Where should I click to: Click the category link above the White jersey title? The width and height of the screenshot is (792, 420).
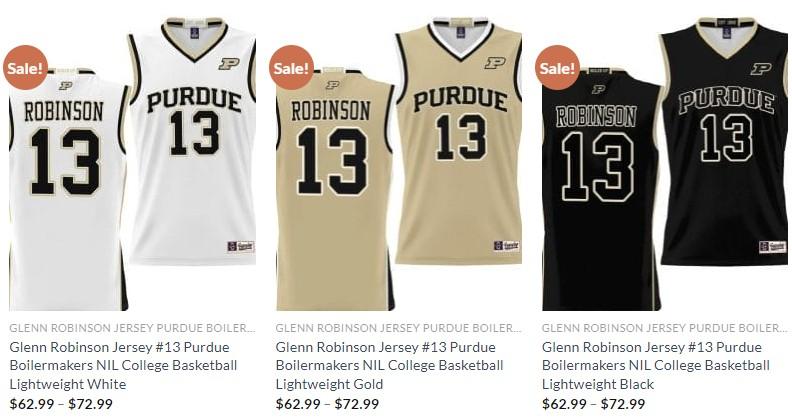coord(132,328)
